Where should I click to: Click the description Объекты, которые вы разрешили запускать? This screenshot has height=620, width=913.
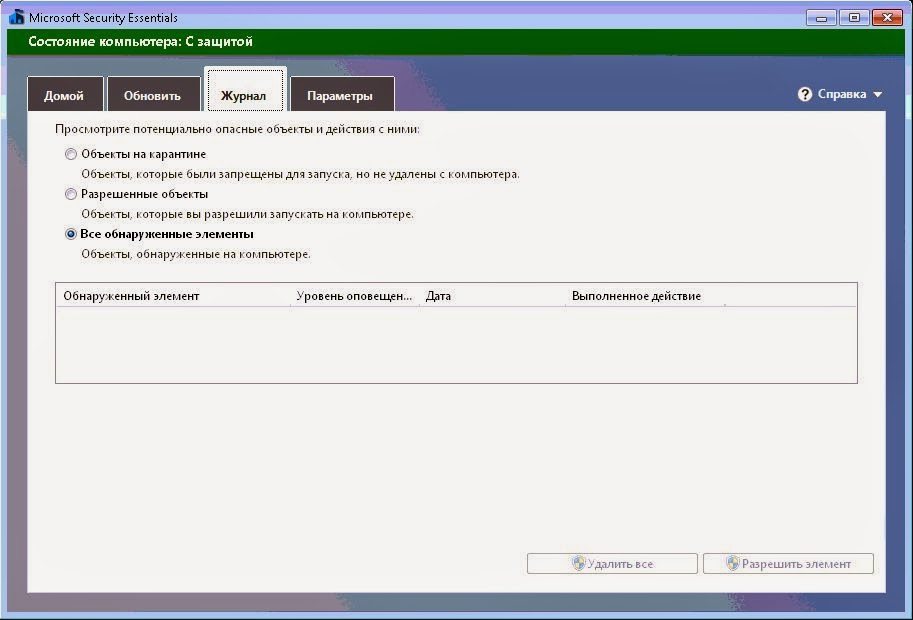247,214
